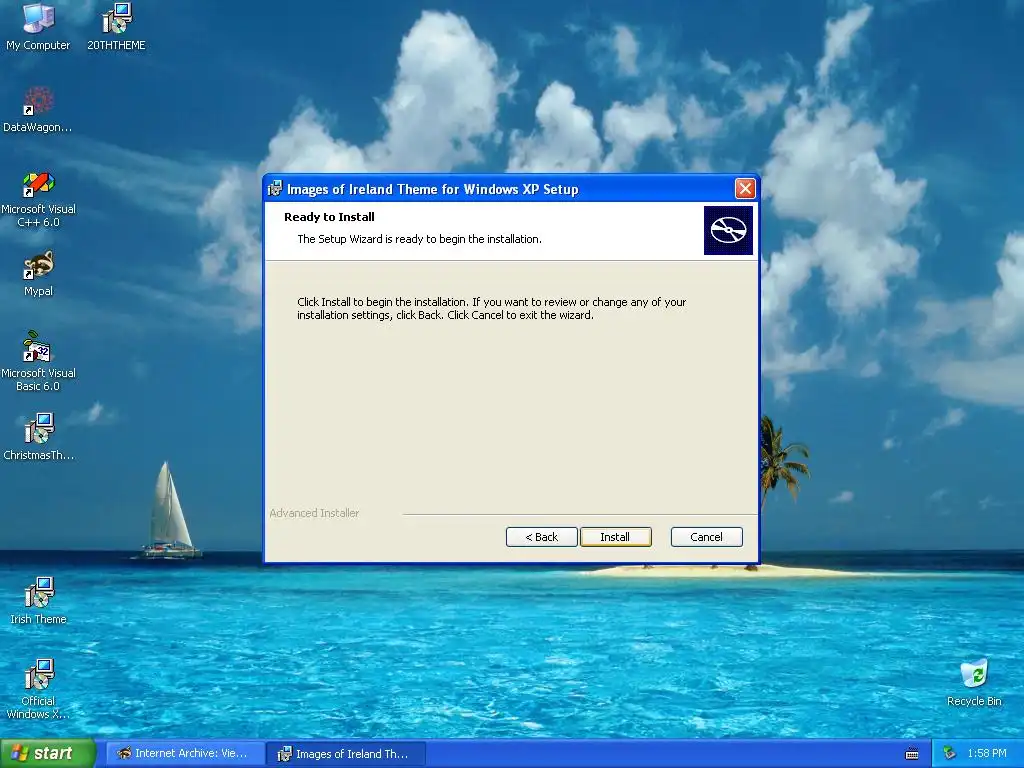Image resolution: width=1024 pixels, height=768 pixels.
Task: Click the system tray network icon
Action: (x=950, y=754)
